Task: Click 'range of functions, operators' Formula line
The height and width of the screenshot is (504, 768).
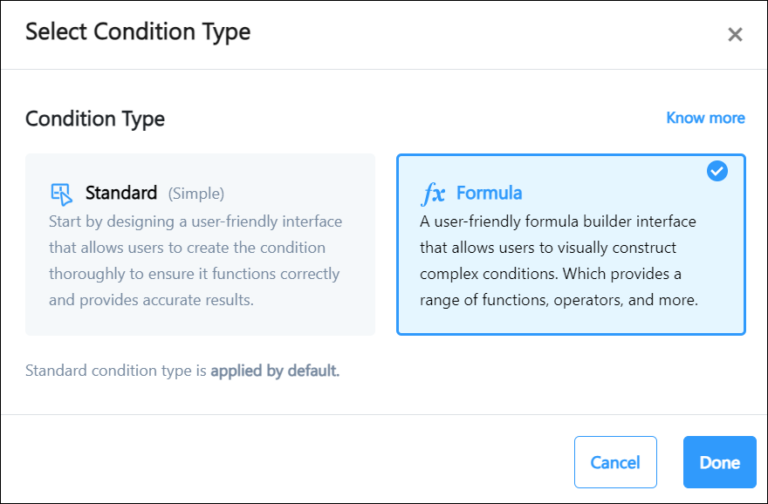Action: pyautogui.click(x=559, y=299)
